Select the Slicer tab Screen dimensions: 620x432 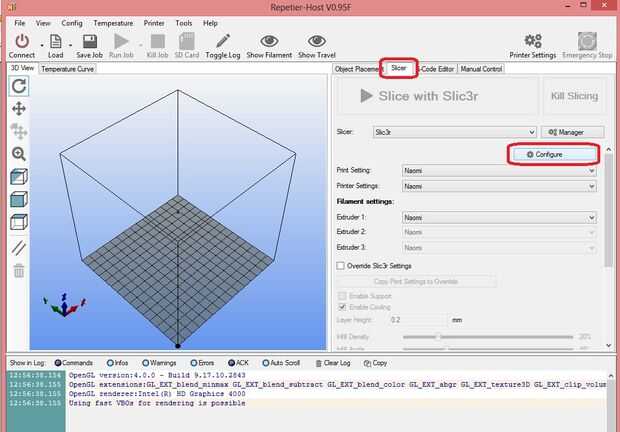399,68
